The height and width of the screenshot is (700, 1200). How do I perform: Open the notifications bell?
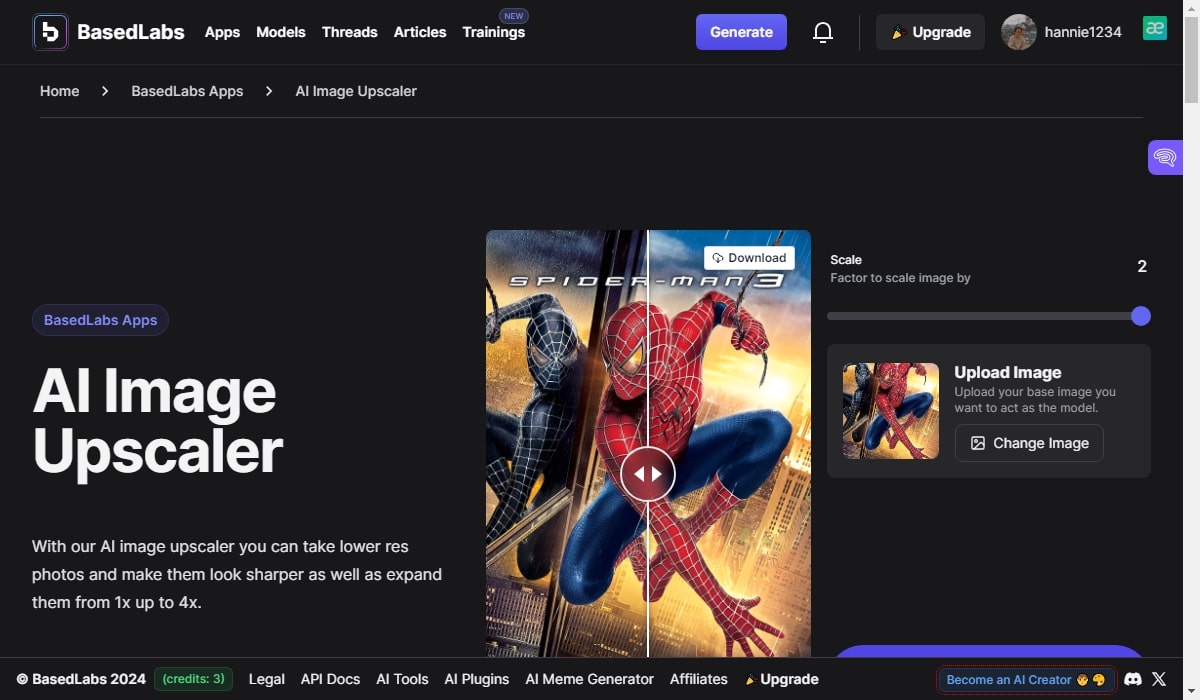click(x=823, y=33)
